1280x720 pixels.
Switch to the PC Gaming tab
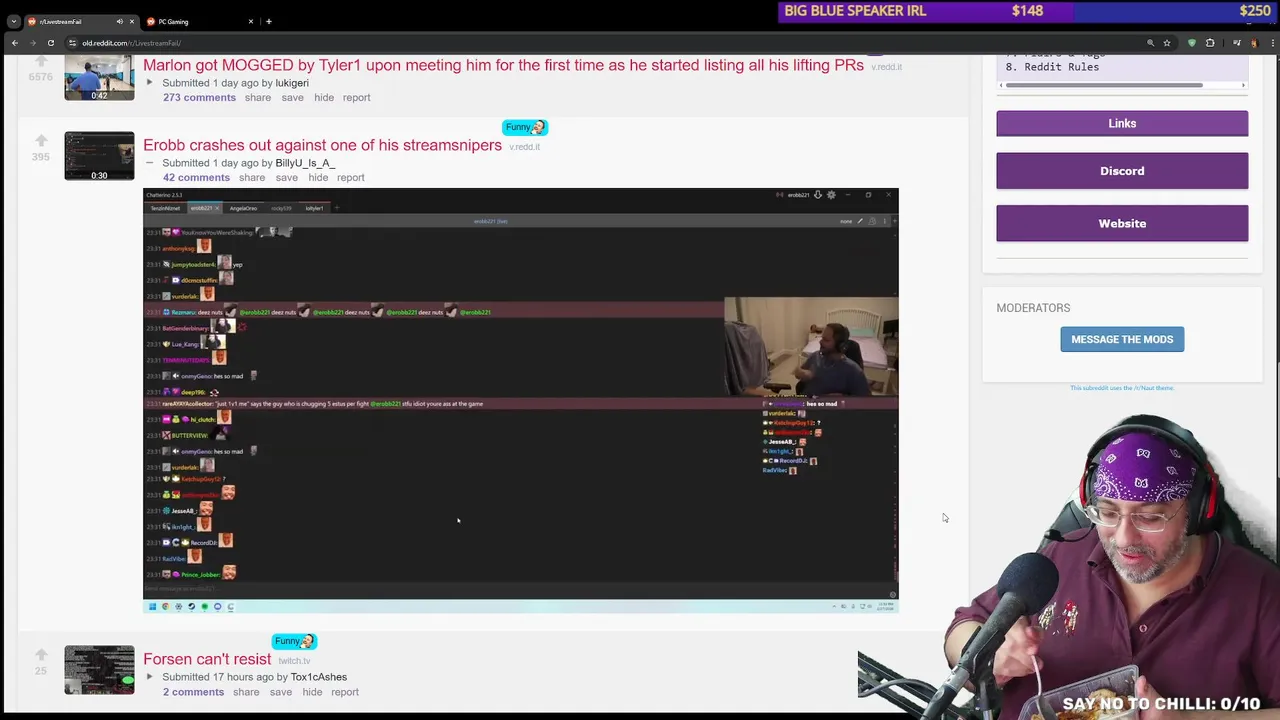point(200,21)
